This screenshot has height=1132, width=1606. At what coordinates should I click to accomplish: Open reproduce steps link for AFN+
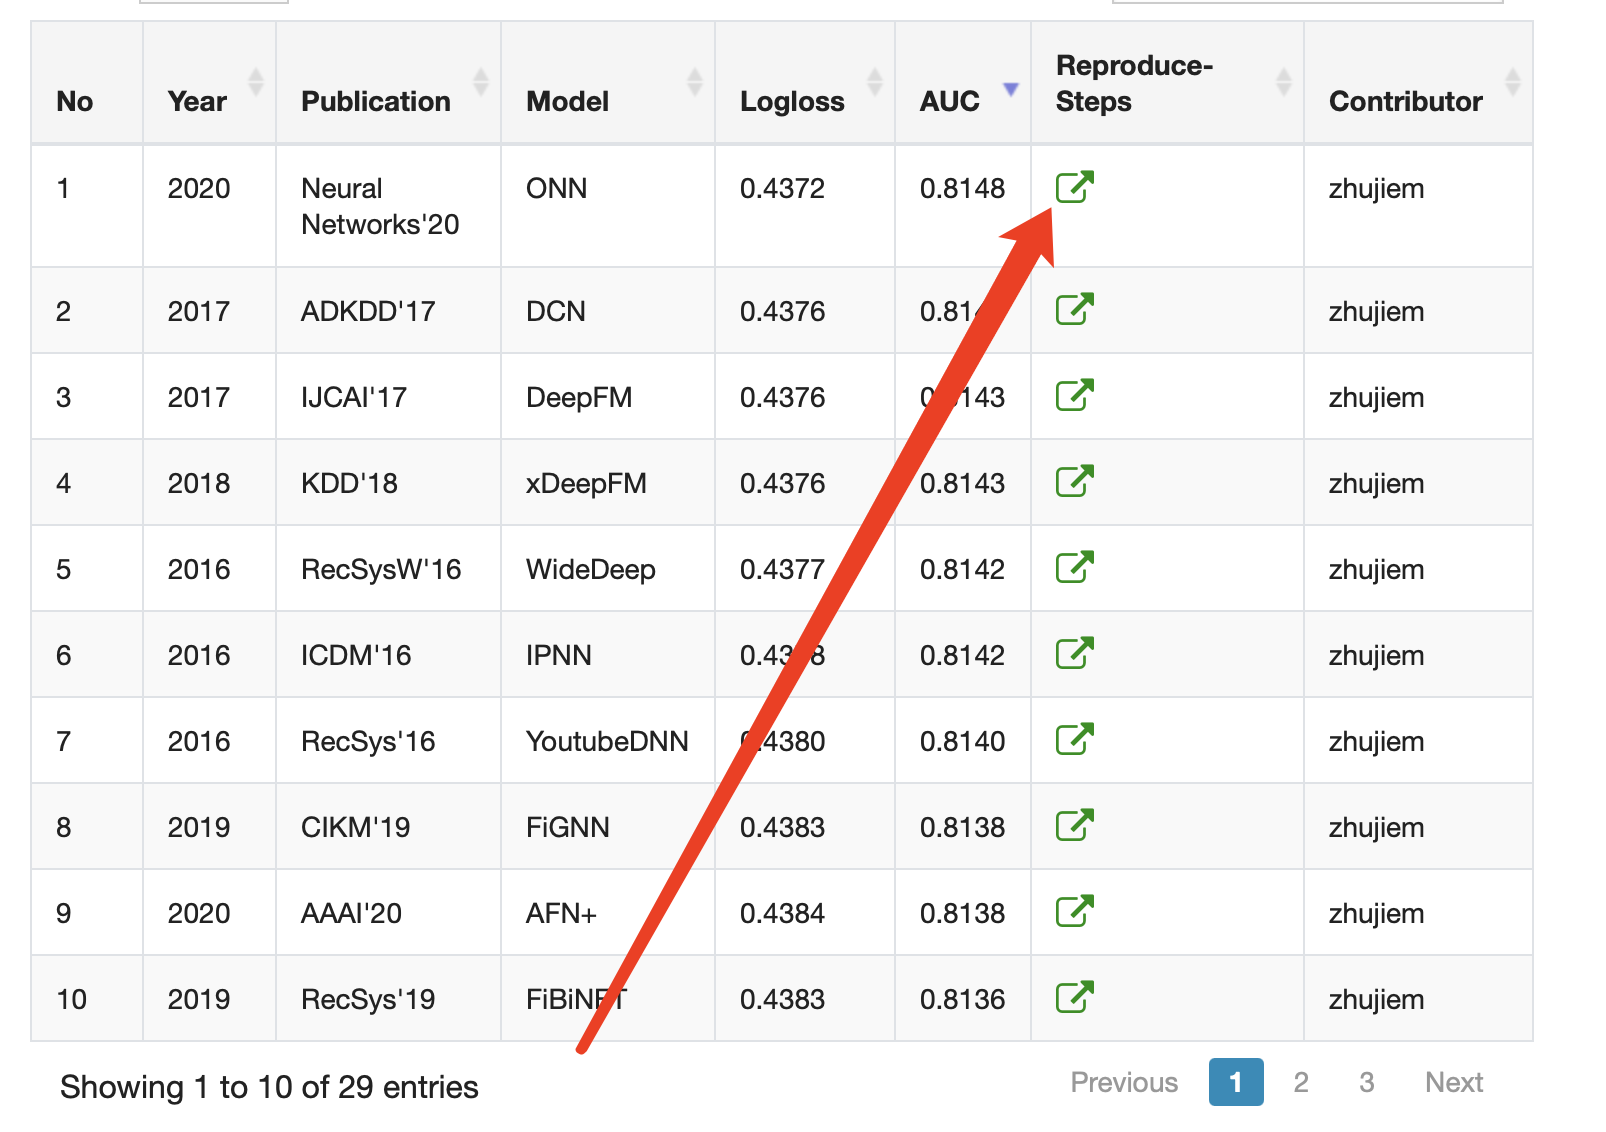(1075, 911)
